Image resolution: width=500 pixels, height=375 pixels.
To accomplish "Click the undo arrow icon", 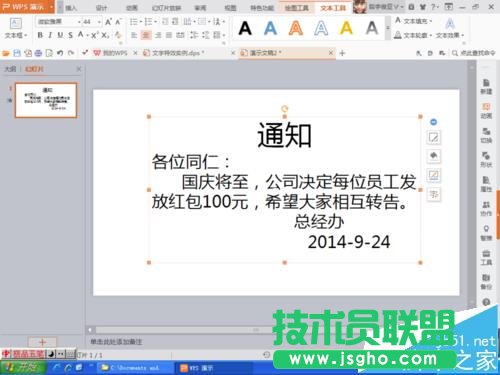I will (60, 53).
